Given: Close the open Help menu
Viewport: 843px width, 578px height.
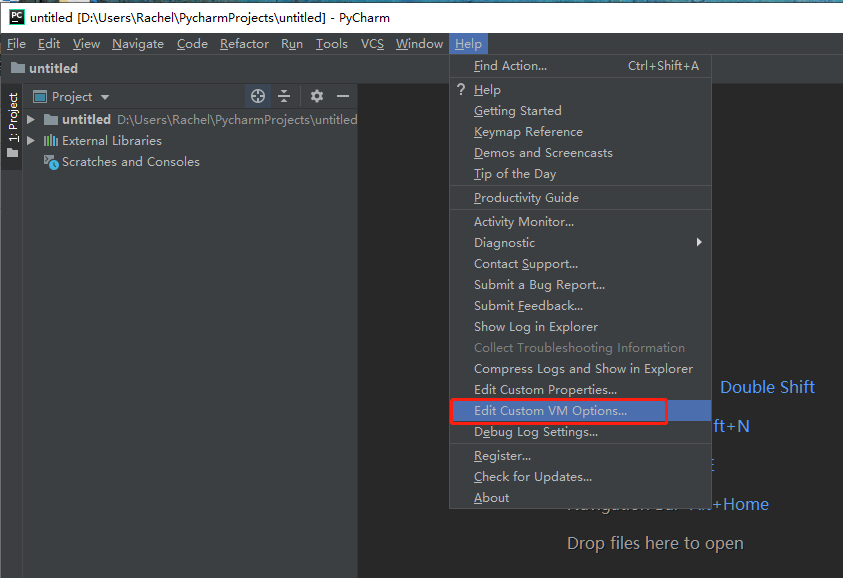Looking at the screenshot, I should [x=468, y=44].
